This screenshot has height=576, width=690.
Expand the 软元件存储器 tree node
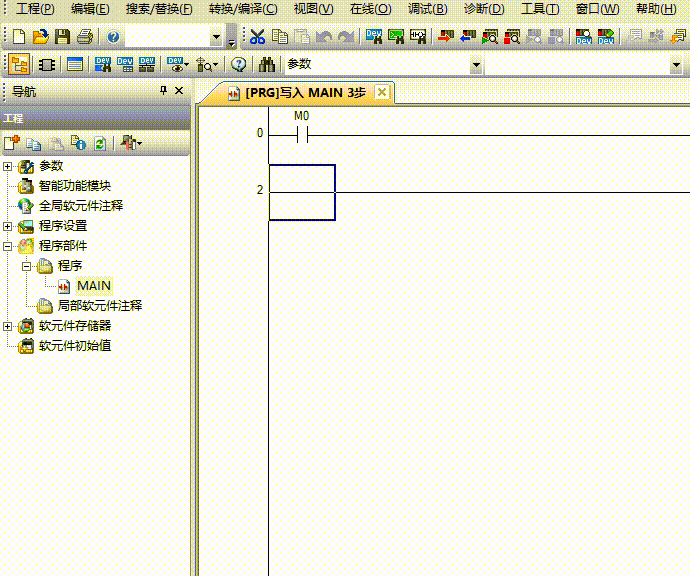pyautogui.click(x=8, y=326)
